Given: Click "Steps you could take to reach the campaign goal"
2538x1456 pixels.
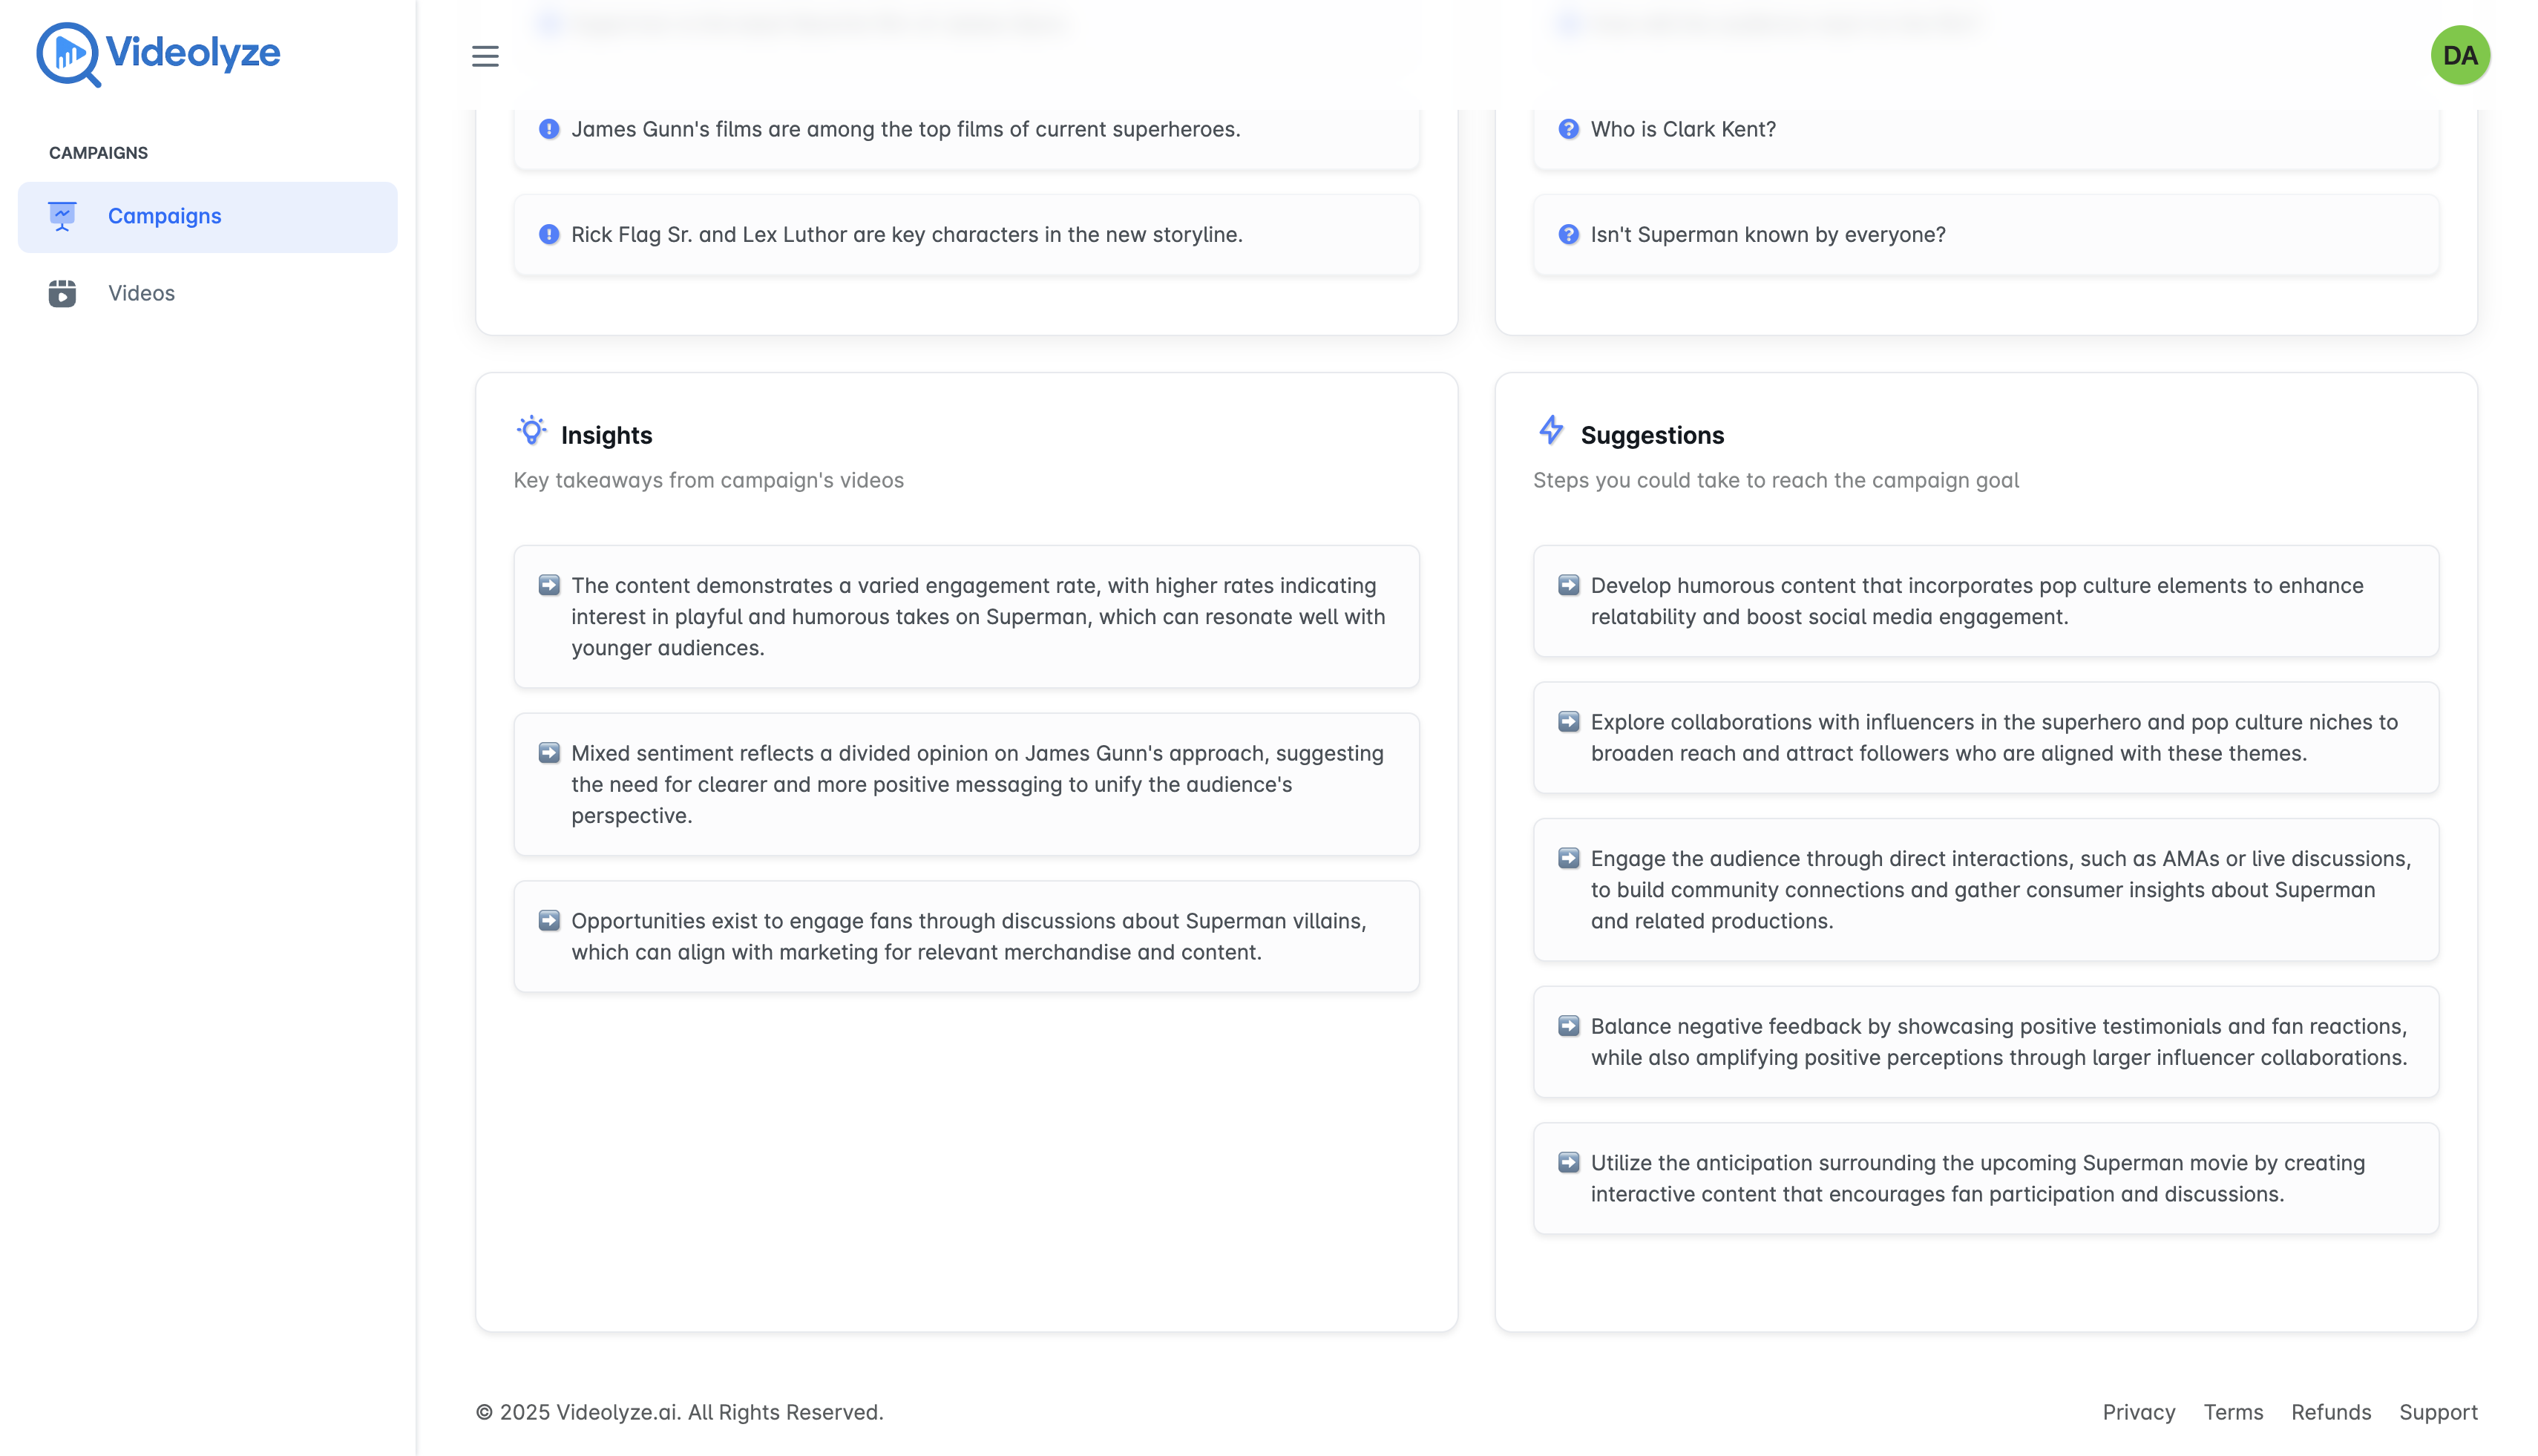Looking at the screenshot, I should (x=1775, y=480).
